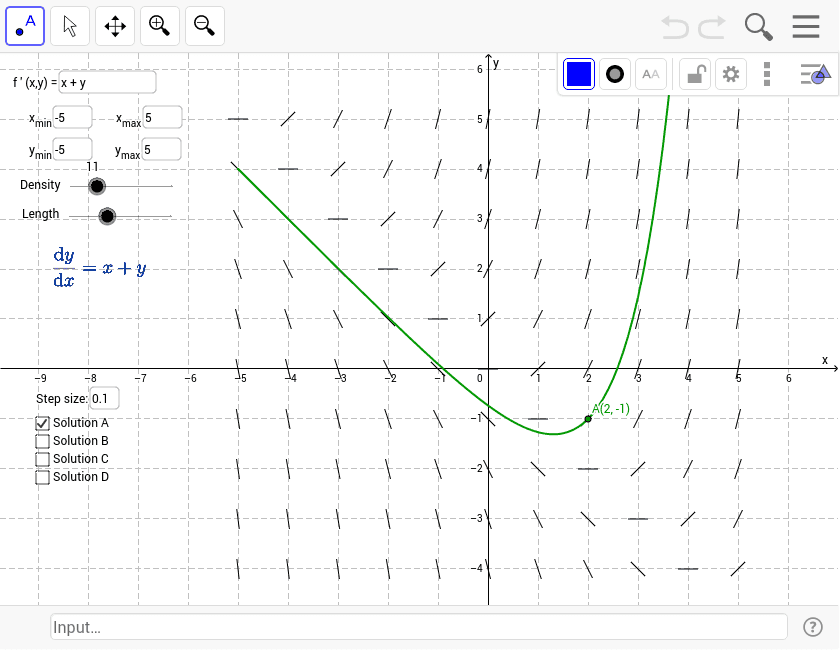
Task: Open the hamburger menu
Action: click(806, 27)
